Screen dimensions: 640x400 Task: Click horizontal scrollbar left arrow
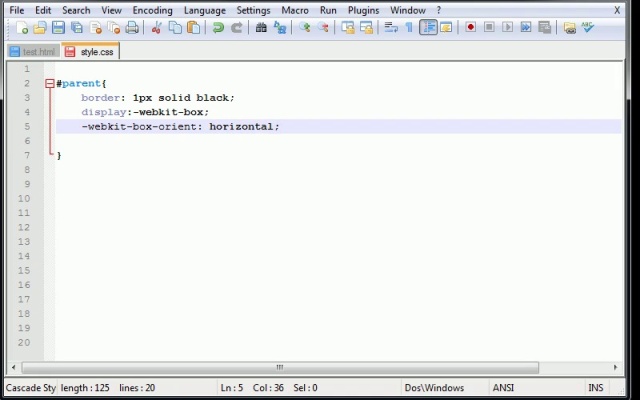coord(13,367)
